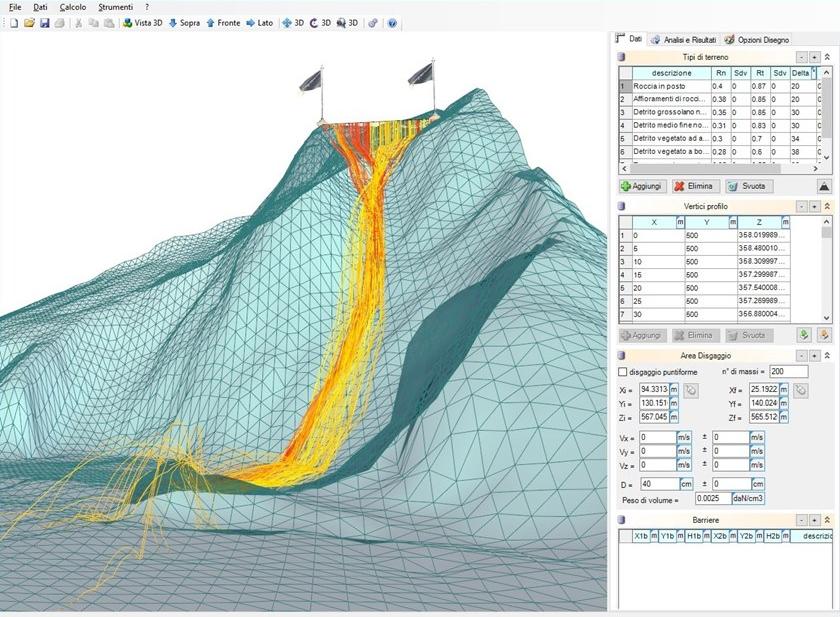
Task: Click the new file icon
Action: 14,22
